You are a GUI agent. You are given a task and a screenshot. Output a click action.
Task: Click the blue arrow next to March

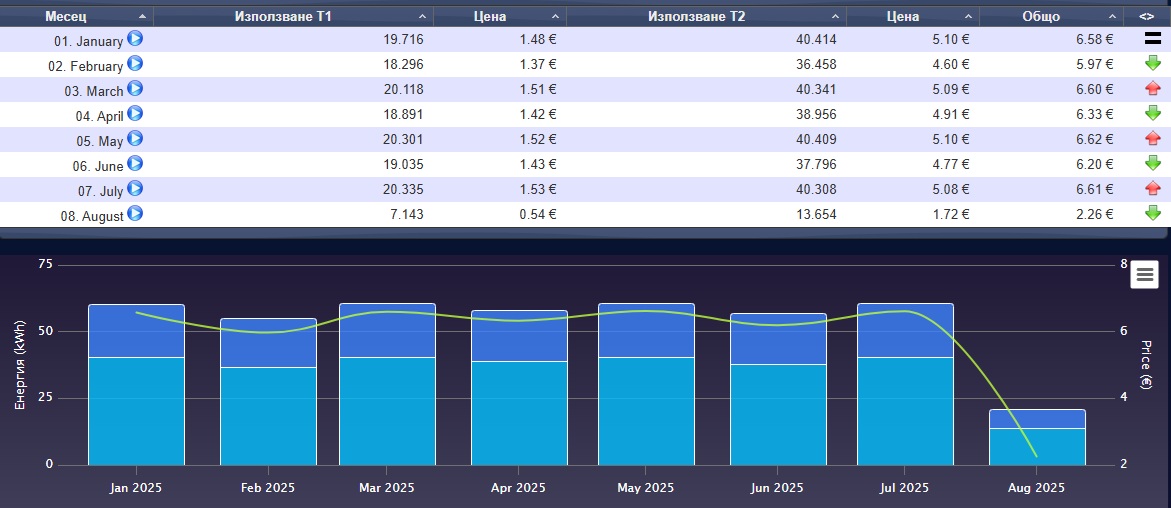(x=135, y=89)
